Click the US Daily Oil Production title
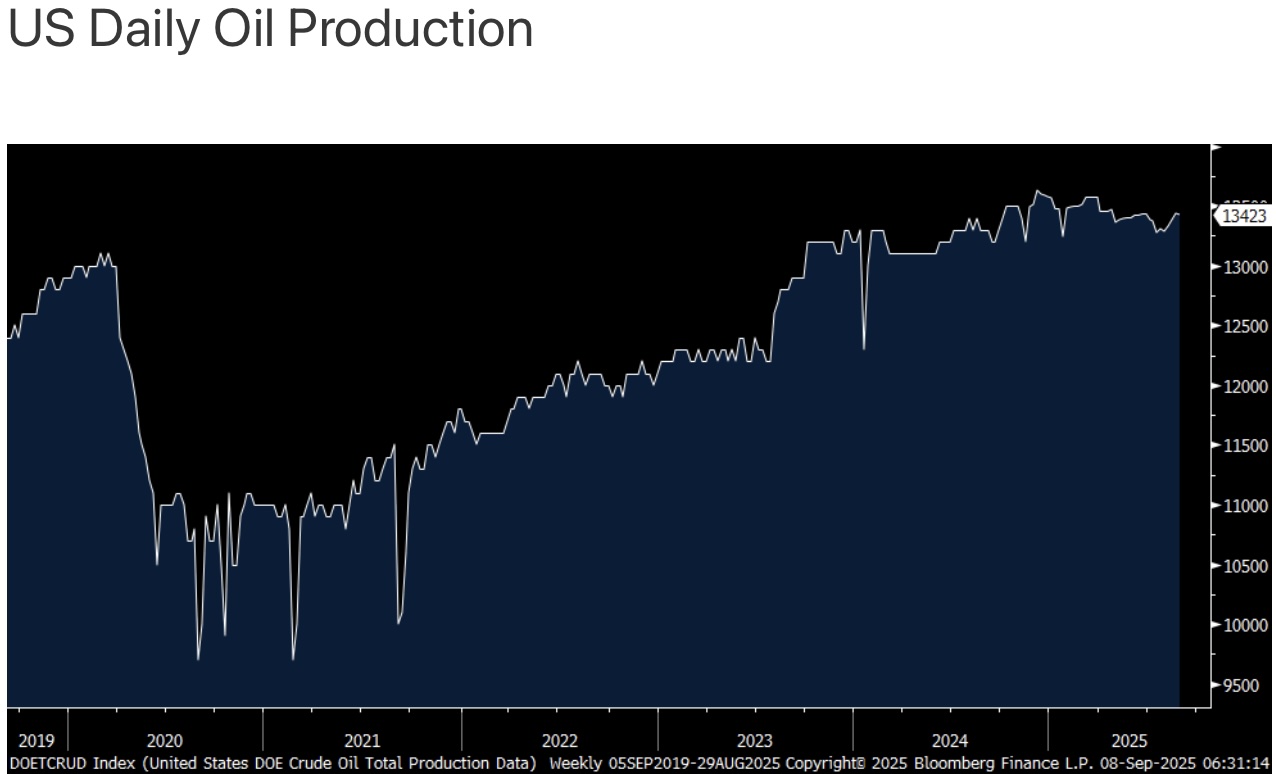The height and width of the screenshot is (774, 1276). coord(270,30)
